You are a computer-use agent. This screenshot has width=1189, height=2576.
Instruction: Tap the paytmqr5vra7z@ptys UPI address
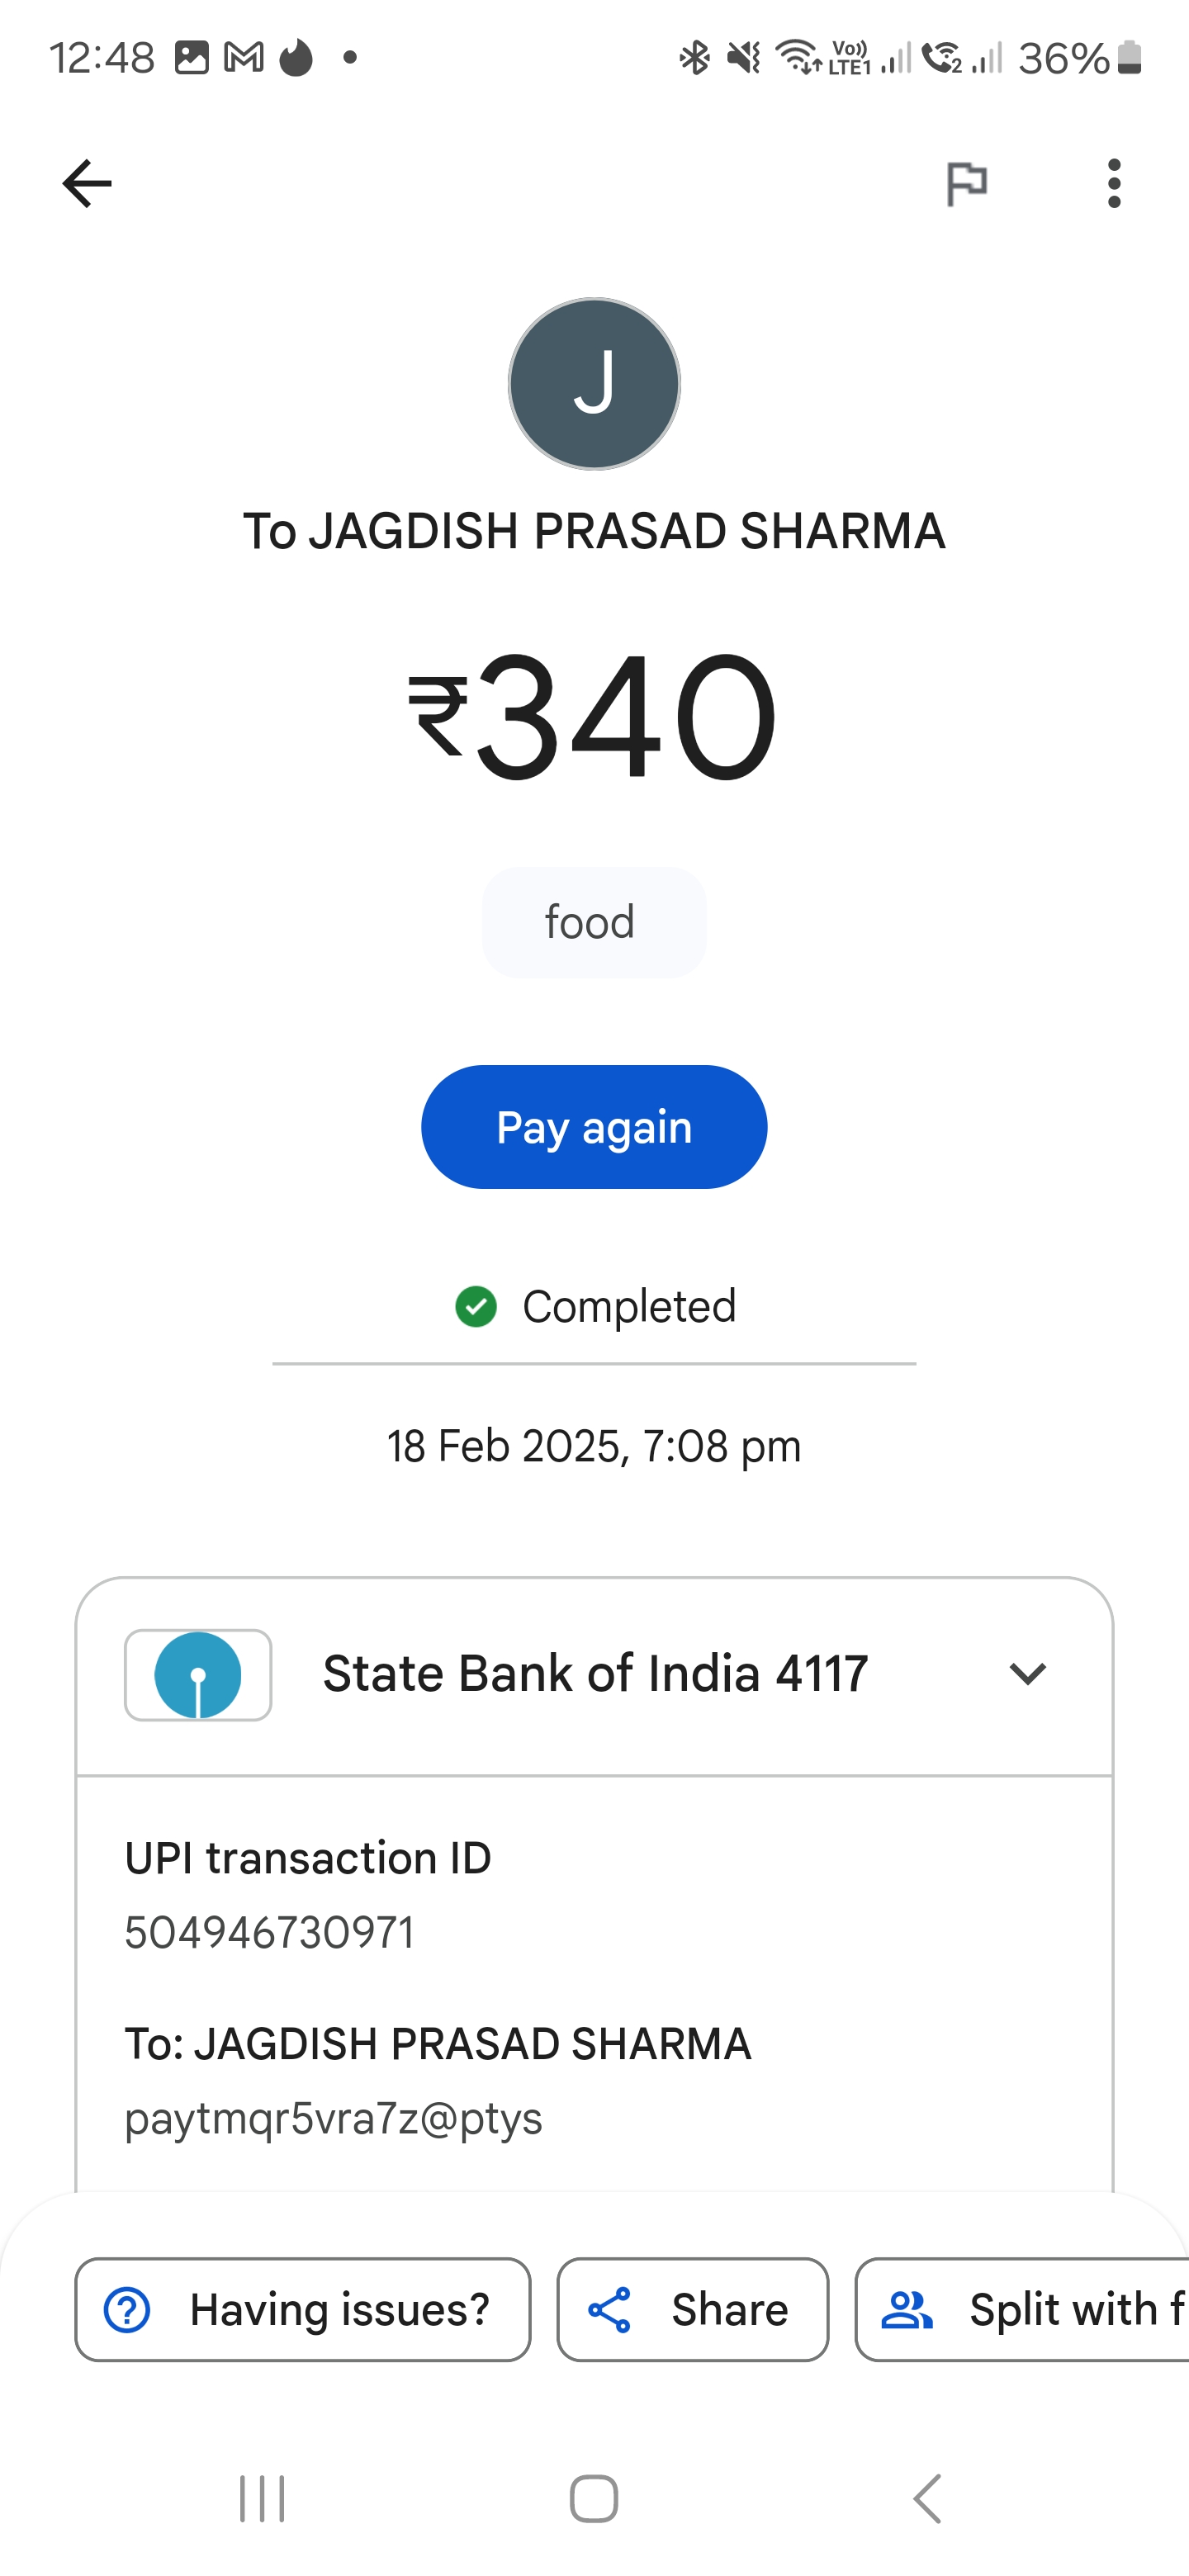pos(333,2118)
